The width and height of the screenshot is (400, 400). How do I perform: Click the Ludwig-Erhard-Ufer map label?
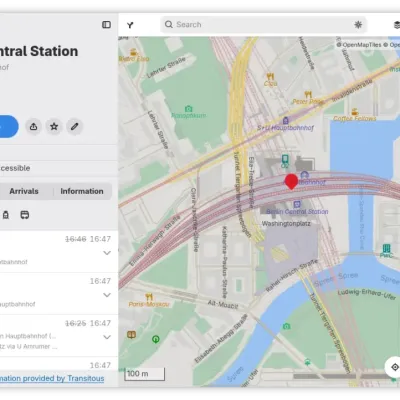click(367, 294)
